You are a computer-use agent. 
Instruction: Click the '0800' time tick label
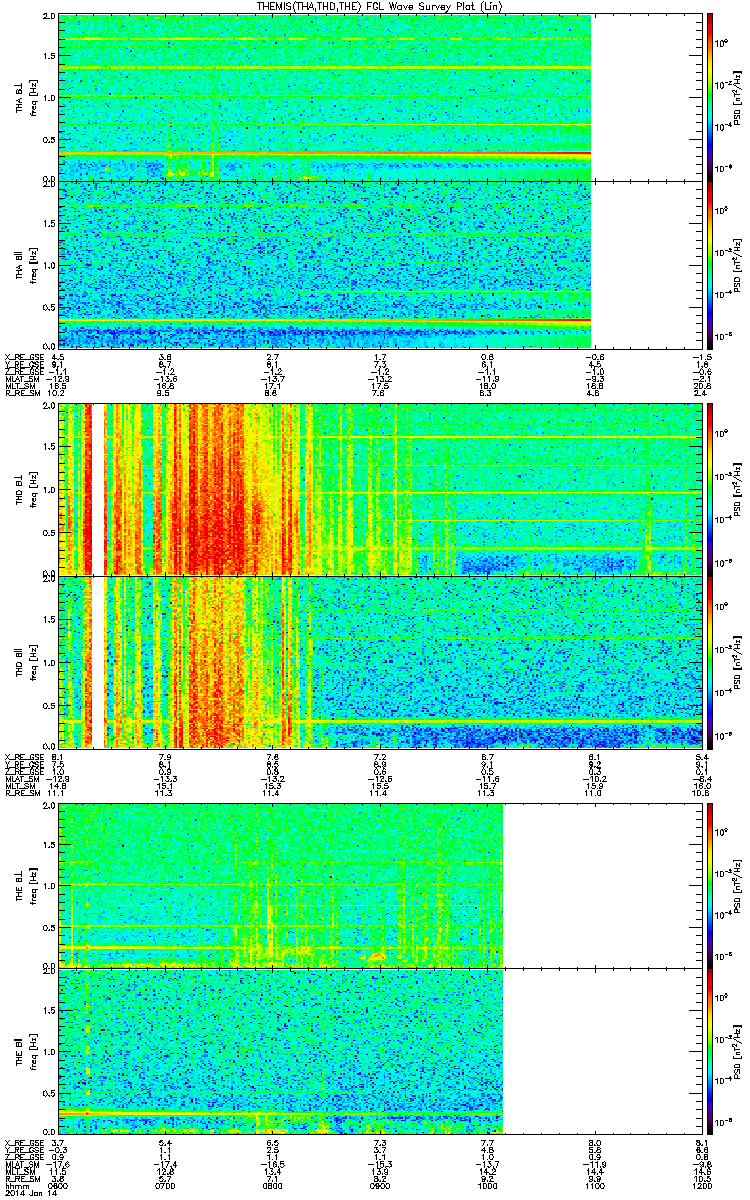(273, 1186)
